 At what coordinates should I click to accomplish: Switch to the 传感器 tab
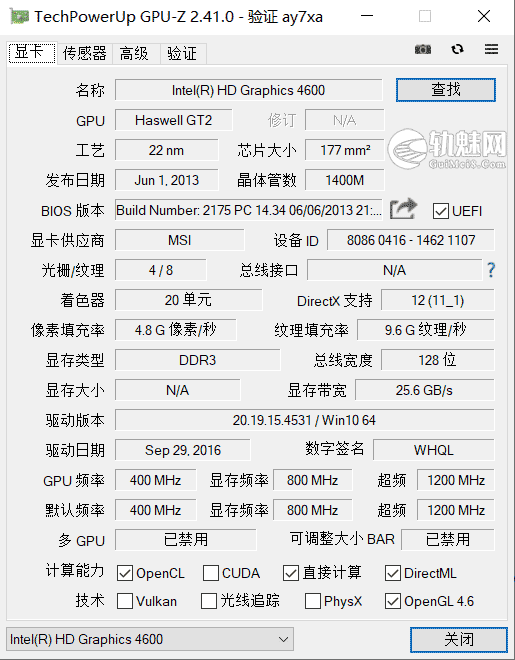pos(85,53)
